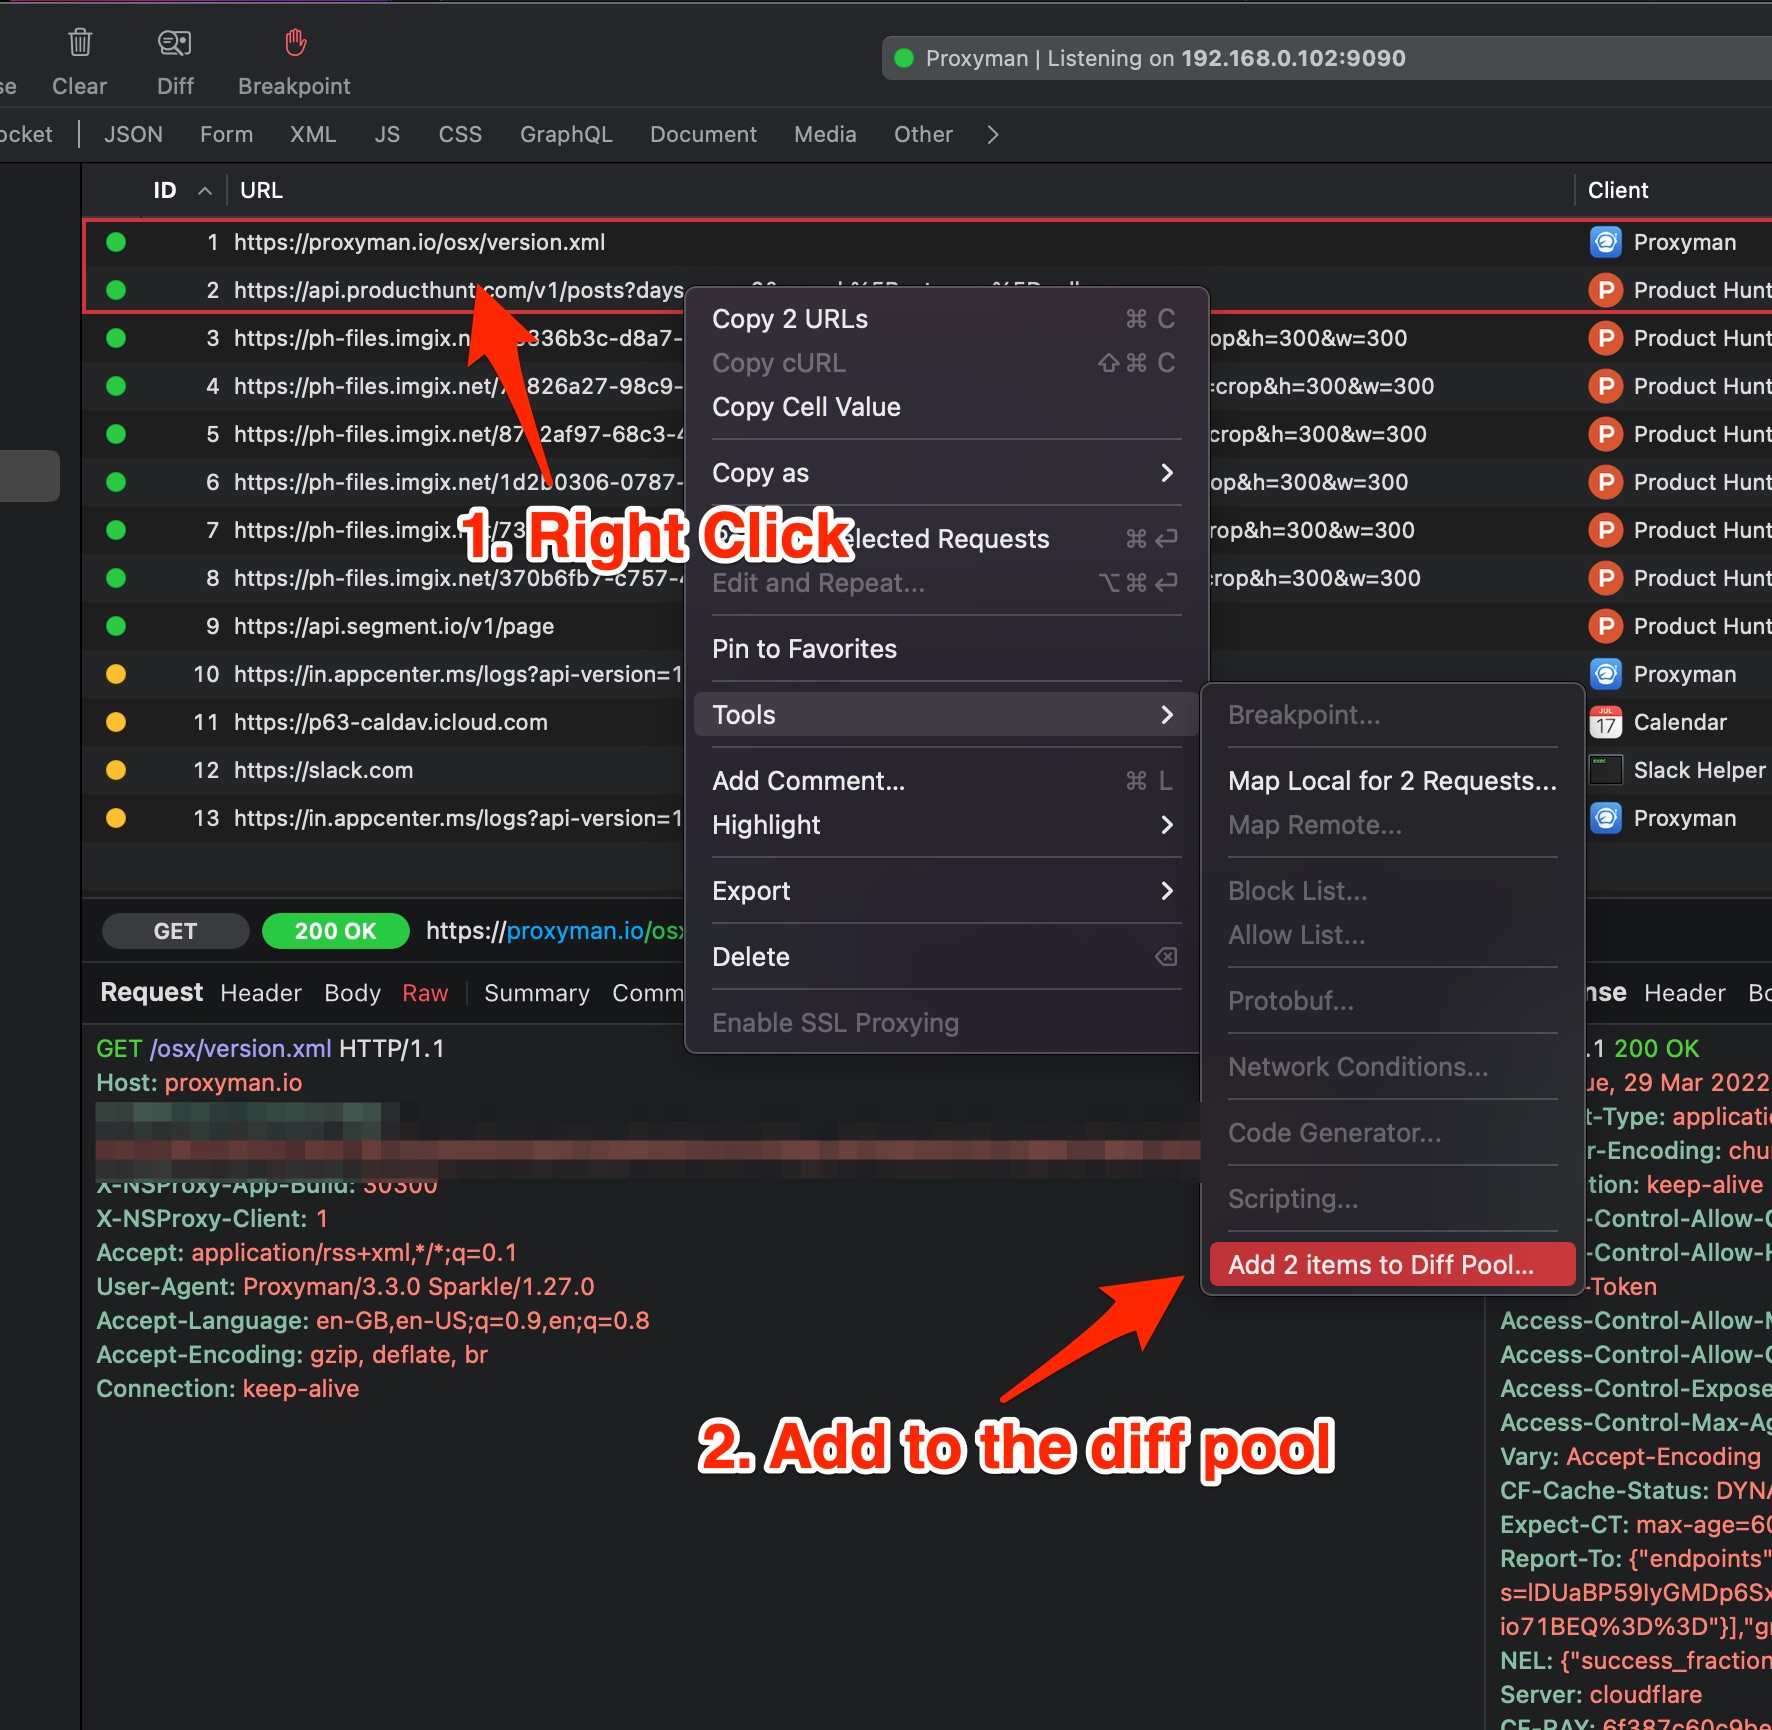Click Slack Helper icon in row 12

pyautogui.click(x=1605, y=770)
